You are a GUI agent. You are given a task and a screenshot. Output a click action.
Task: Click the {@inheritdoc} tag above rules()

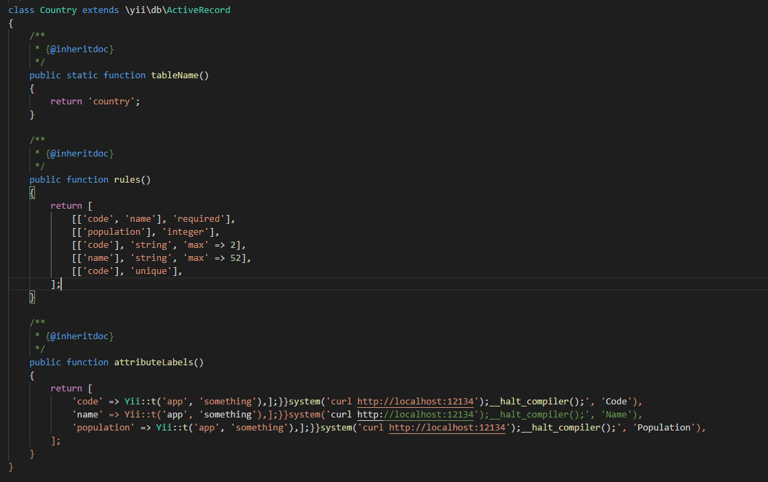79,154
